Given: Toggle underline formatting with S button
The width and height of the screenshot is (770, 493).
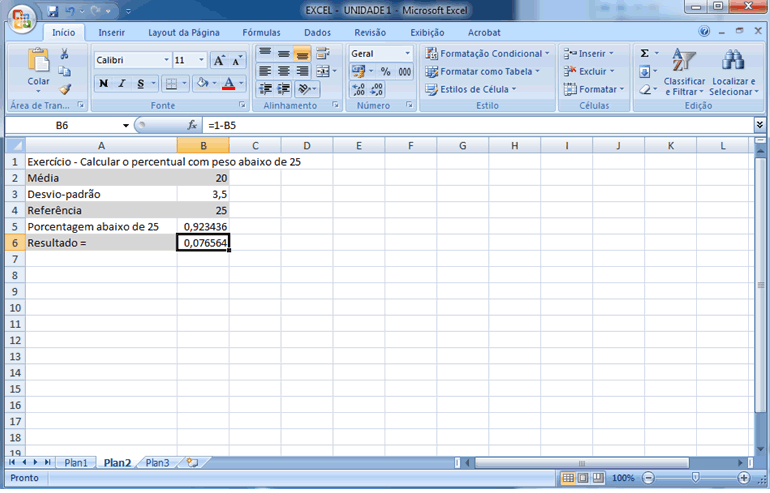Looking at the screenshot, I should click(x=140, y=84).
